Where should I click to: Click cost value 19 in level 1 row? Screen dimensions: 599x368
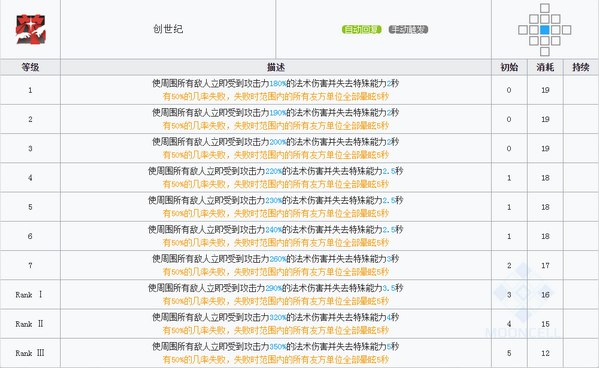[545, 90]
